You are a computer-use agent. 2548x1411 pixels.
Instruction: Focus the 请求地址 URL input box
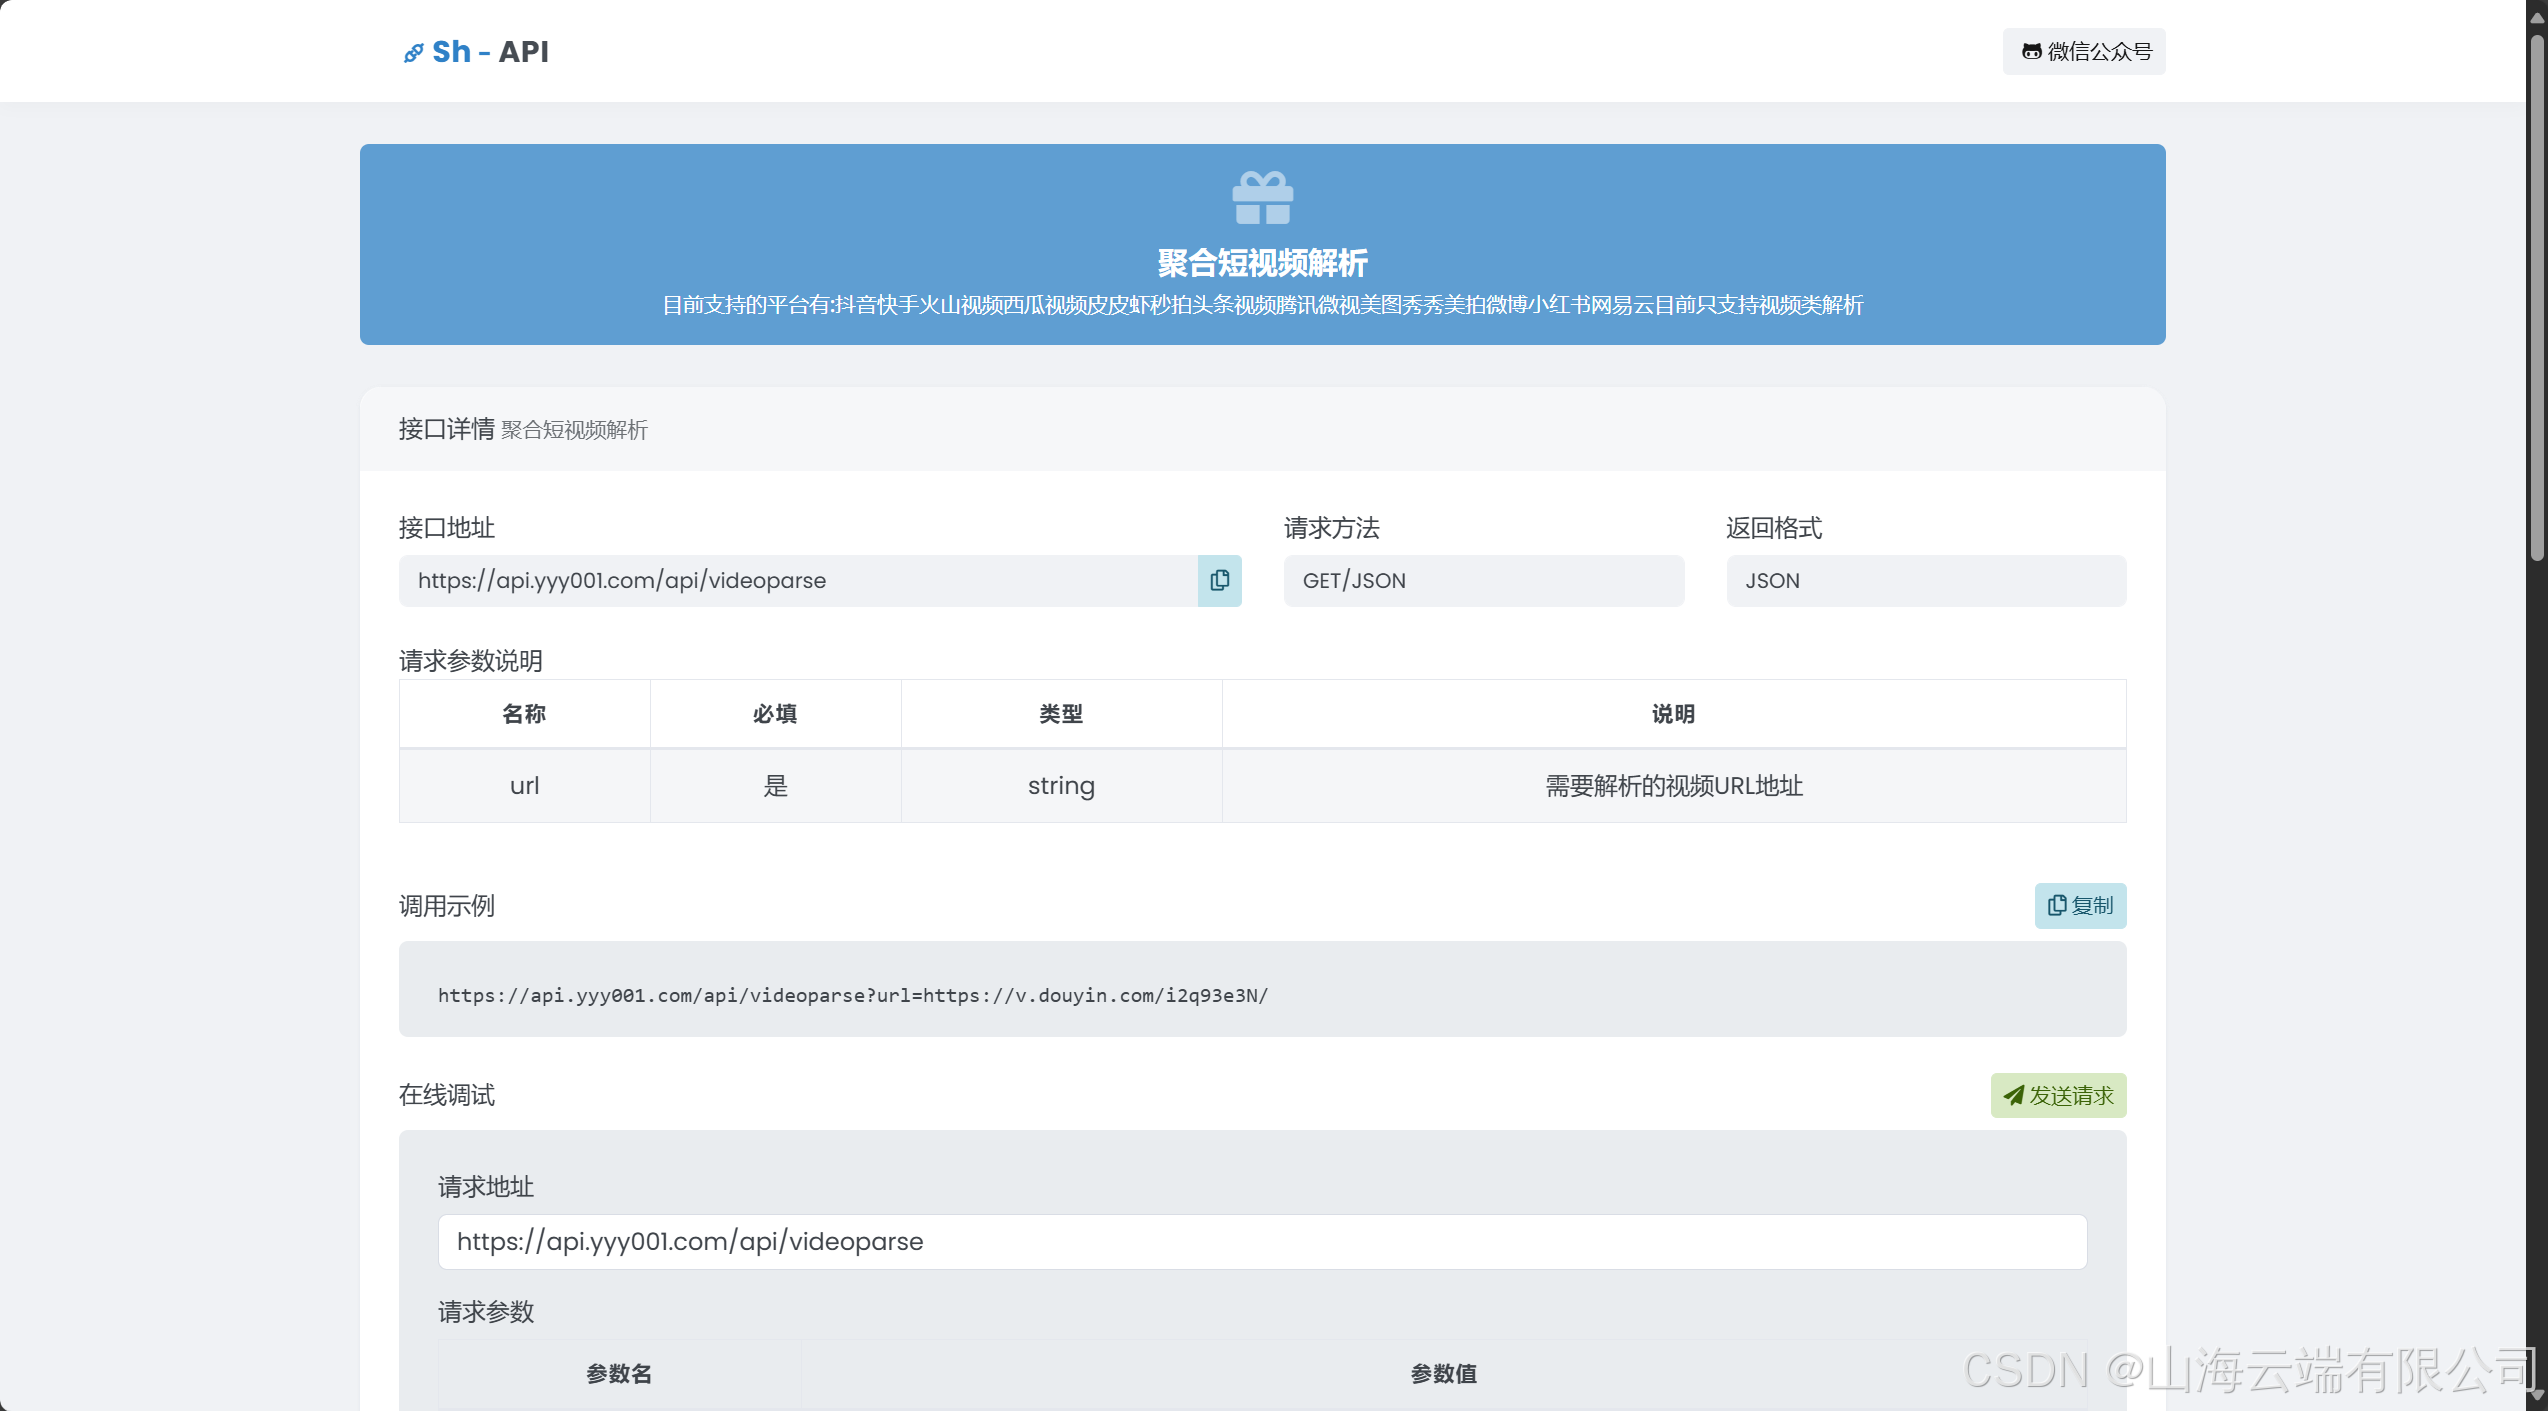coord(1262,1241)
